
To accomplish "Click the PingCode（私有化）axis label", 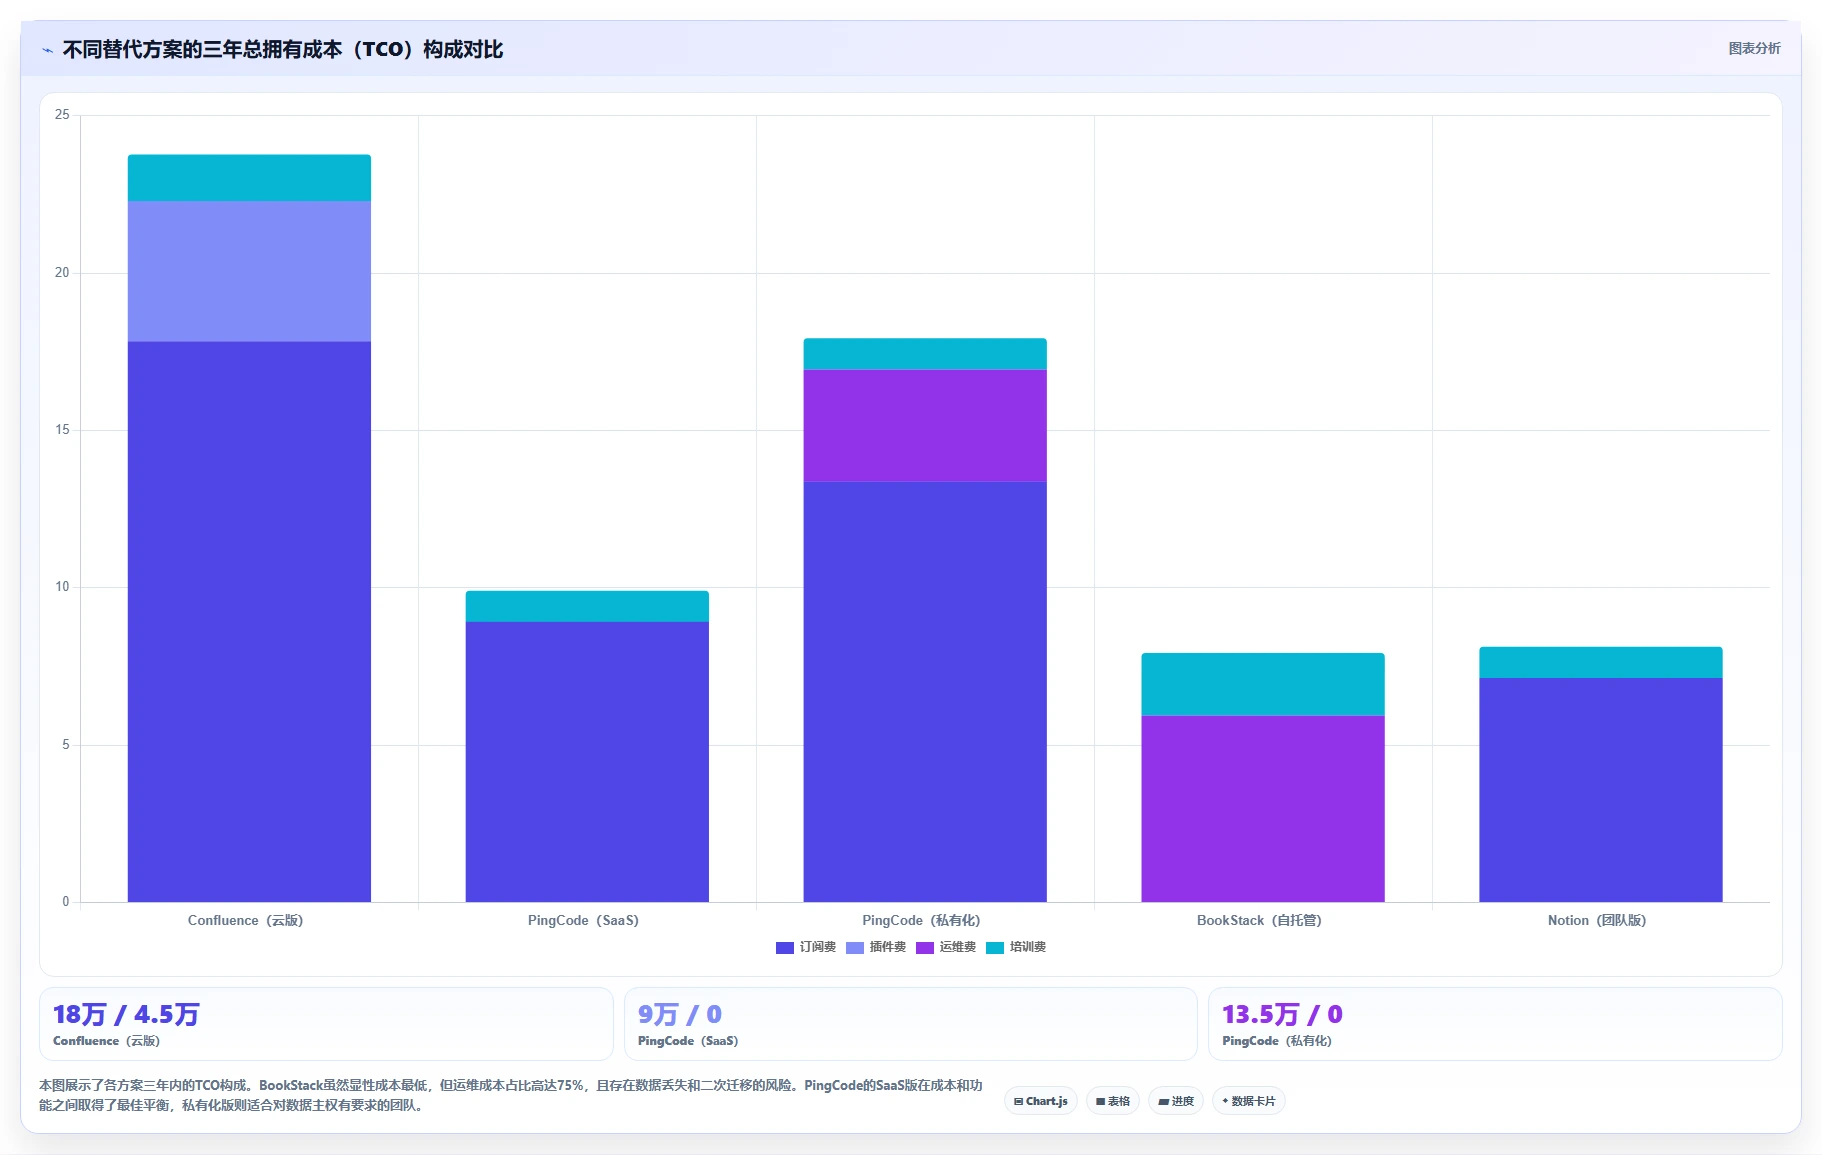I will pos(922,920).
